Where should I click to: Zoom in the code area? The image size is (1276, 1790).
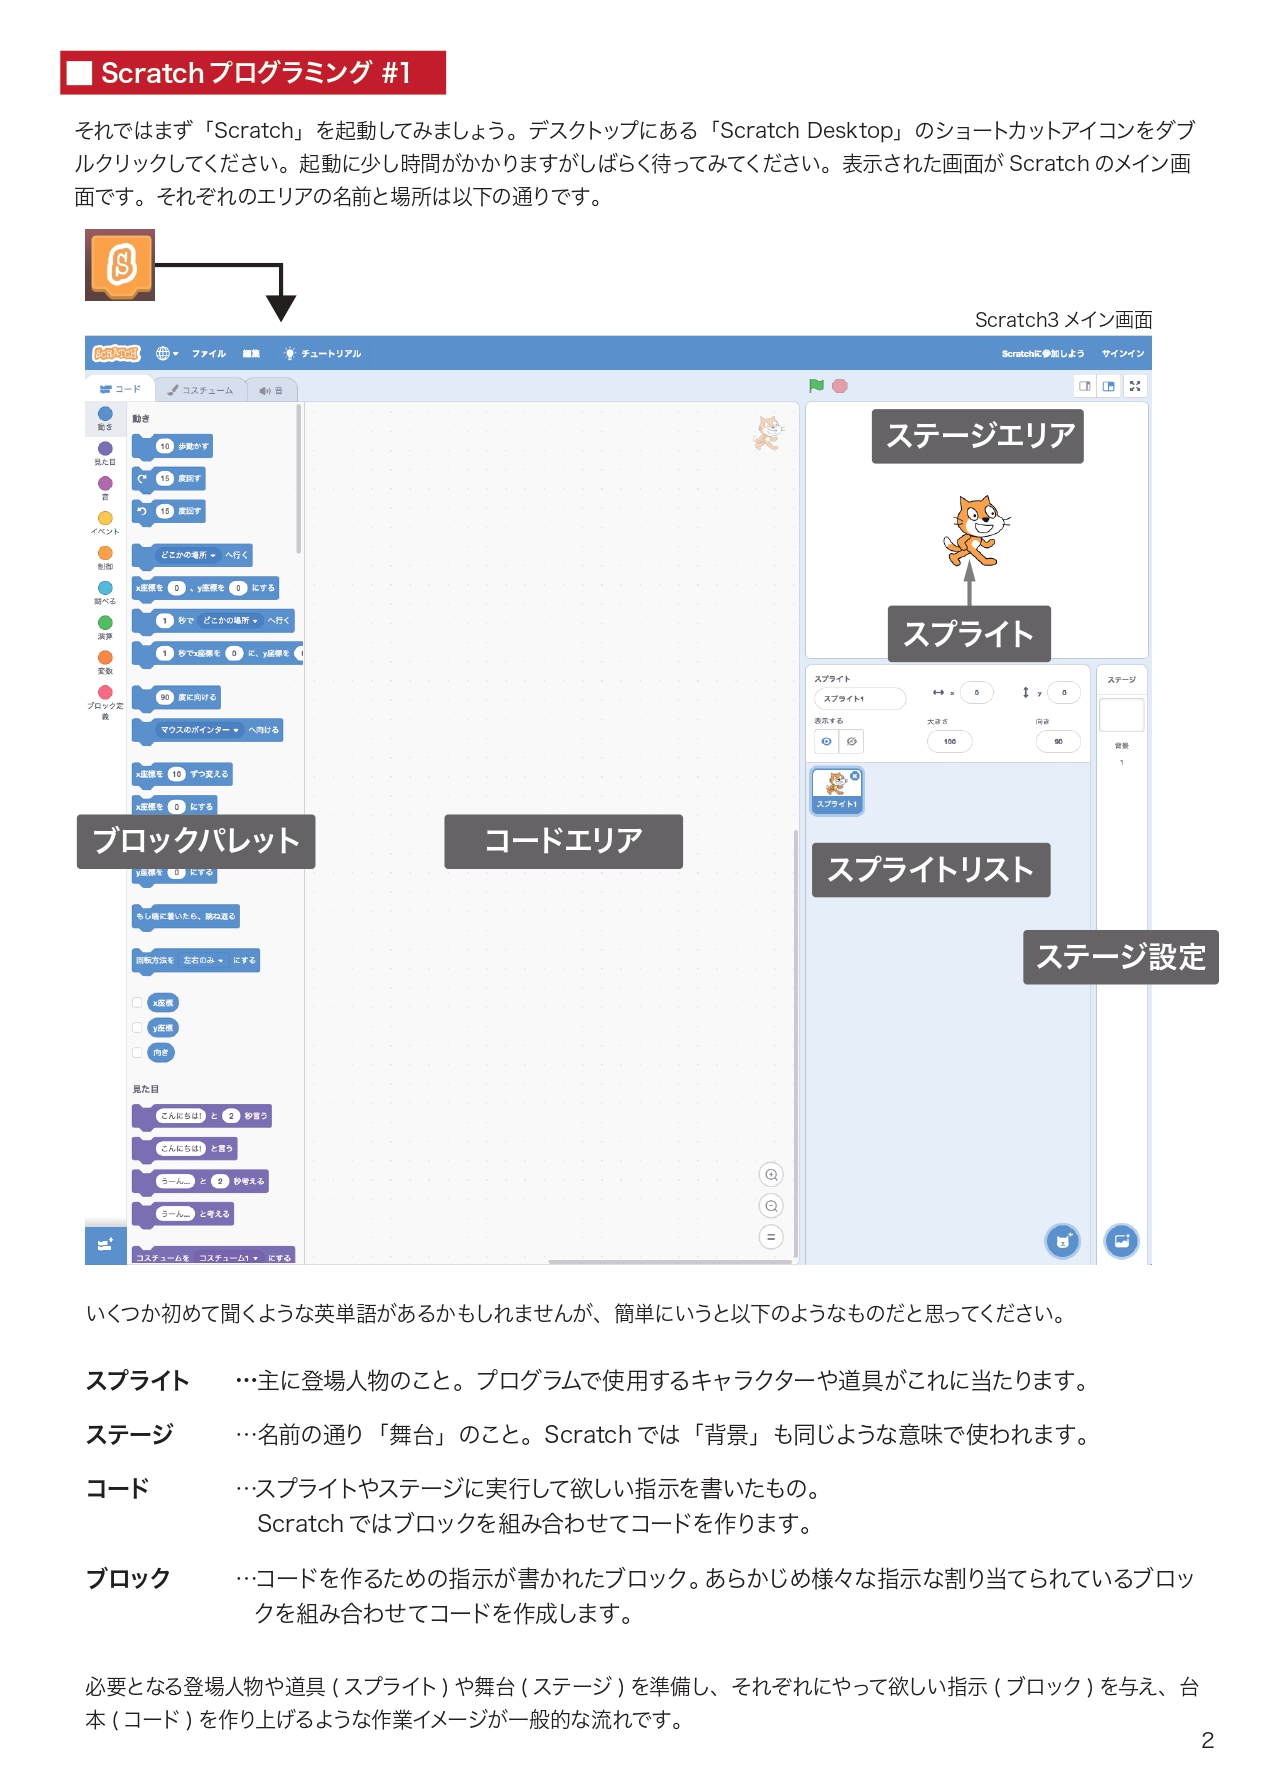pos(771,1175)
